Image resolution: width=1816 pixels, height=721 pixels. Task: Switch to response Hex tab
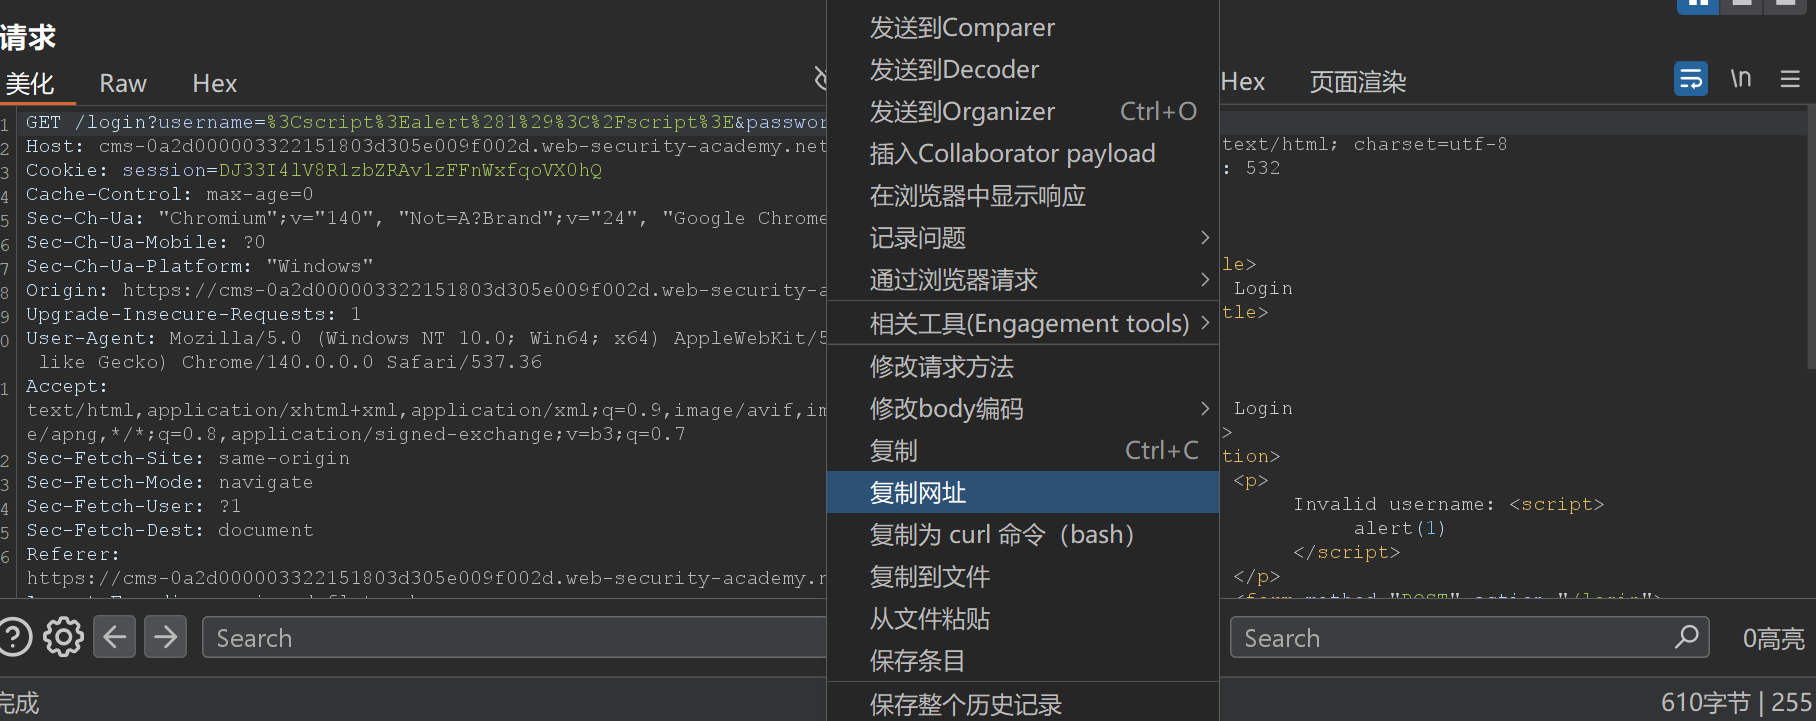coord(1243,82)
